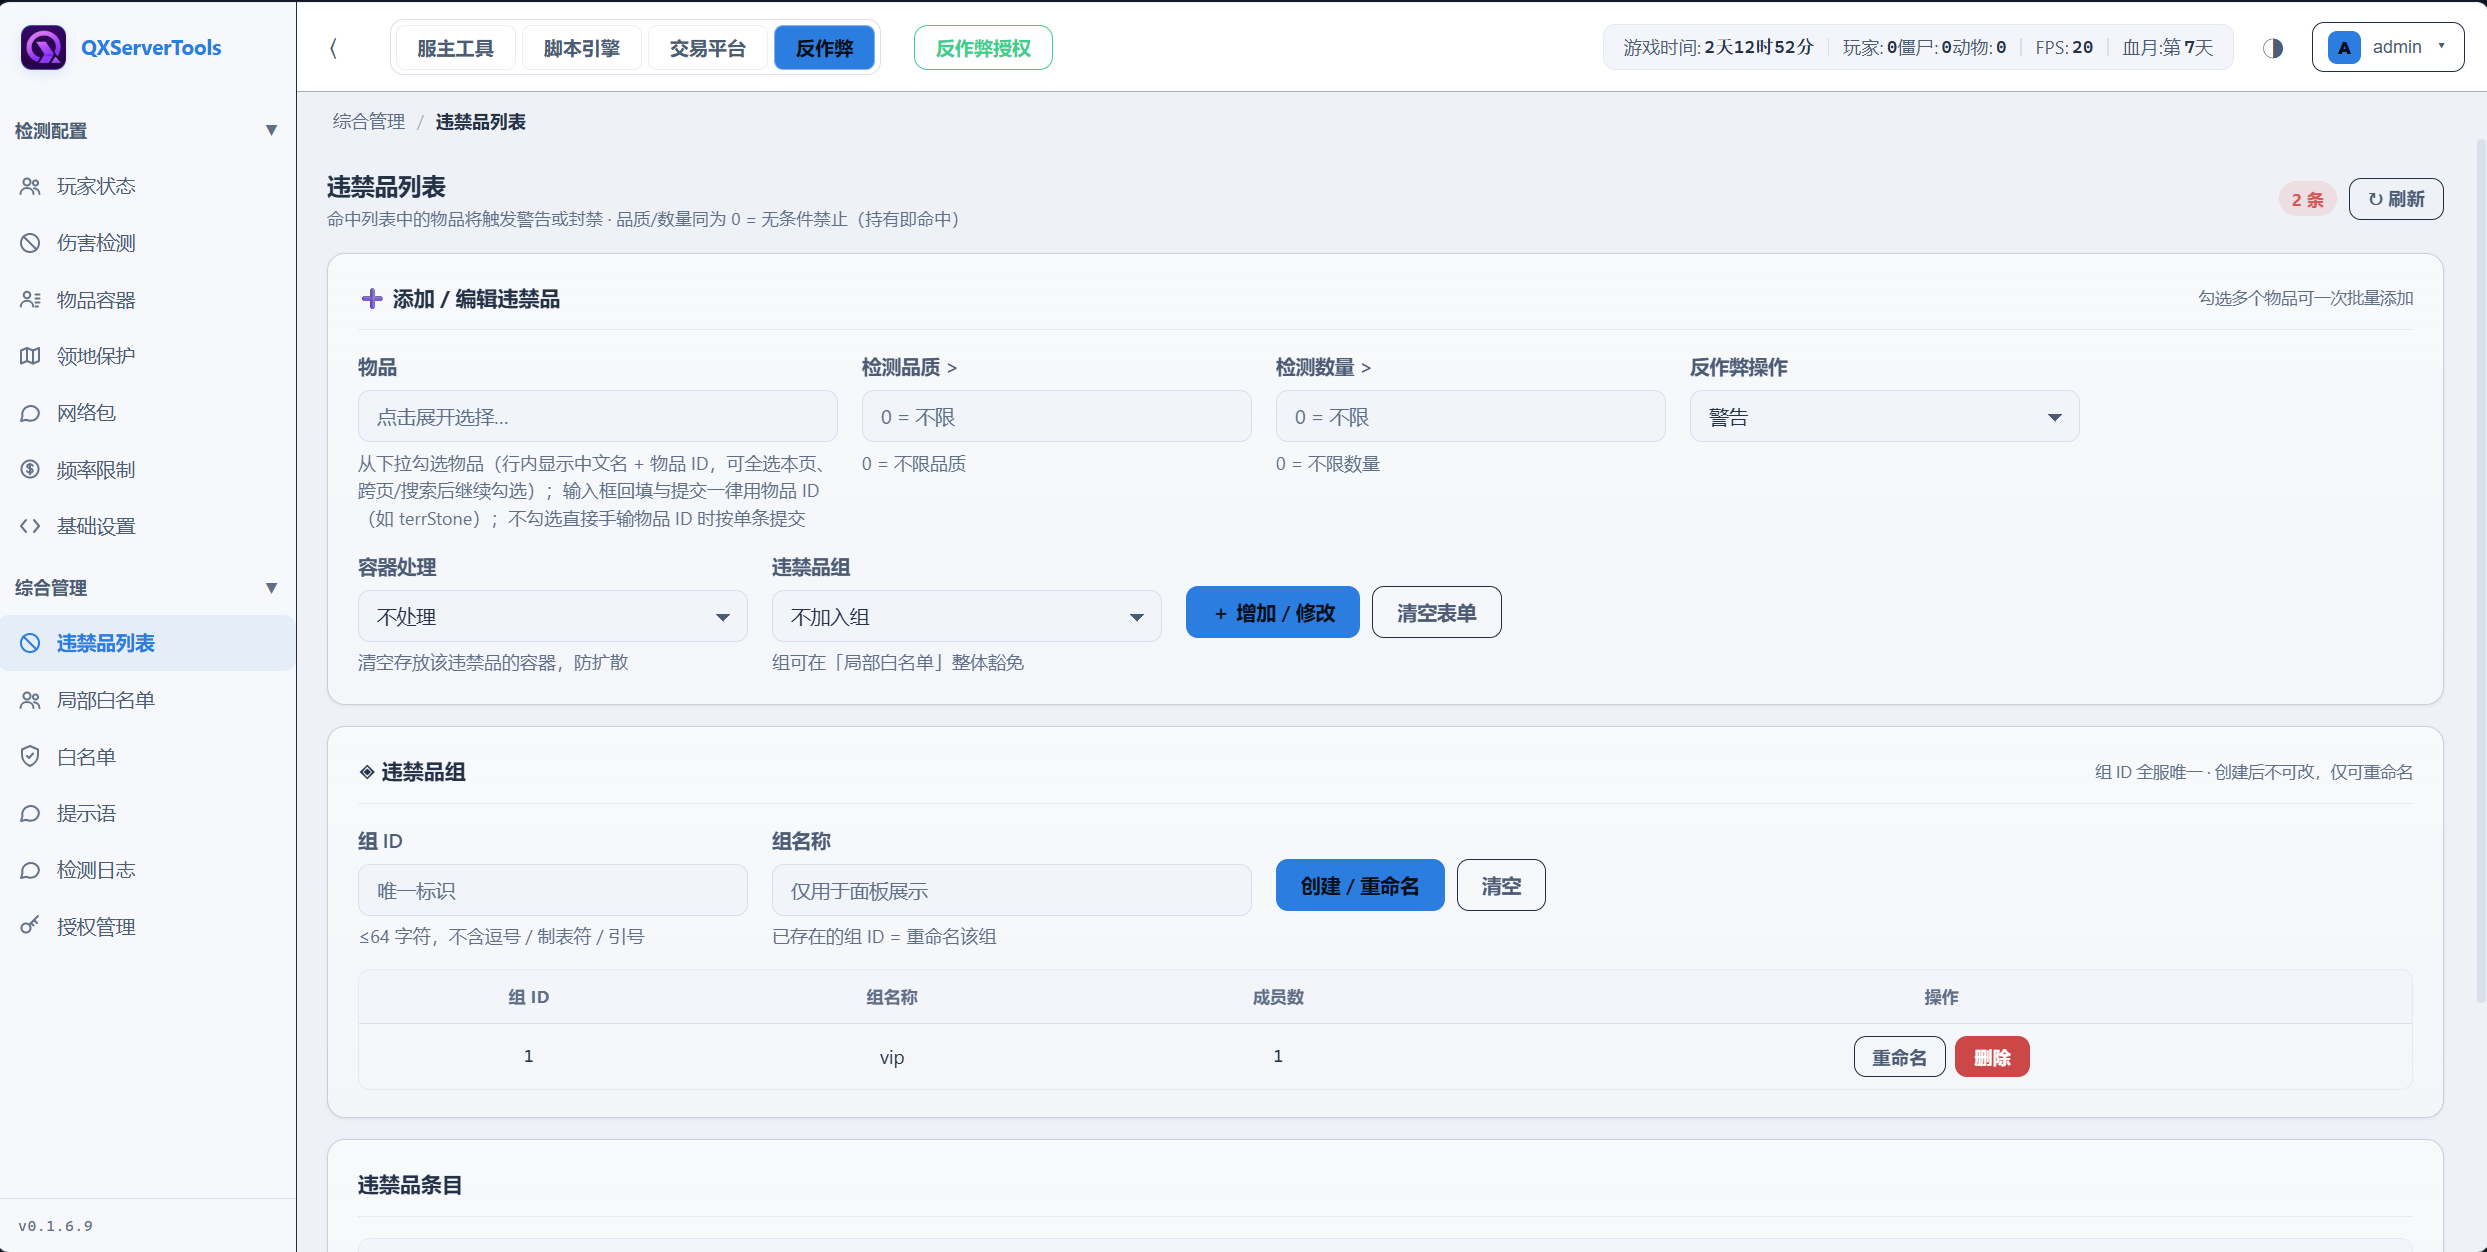Click the 检测品质 input field

coord(1056,416)
